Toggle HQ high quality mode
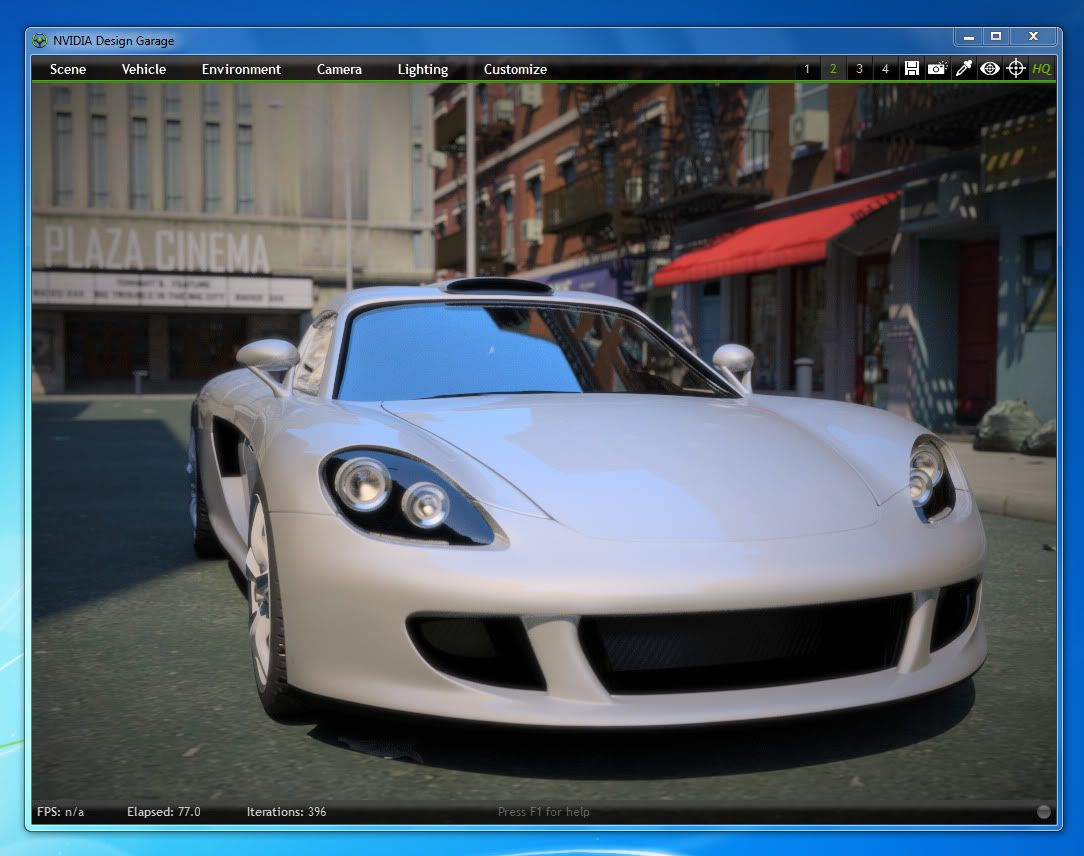The height and width of the screenshot is (856, 1084). point(1041,69)
